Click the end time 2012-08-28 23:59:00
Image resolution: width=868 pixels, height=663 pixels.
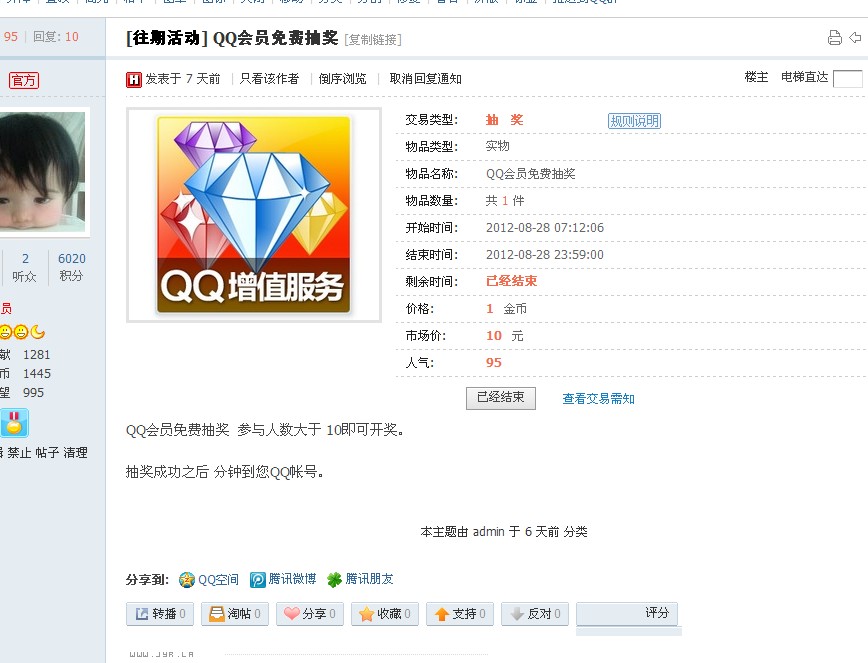(x=545, y=255)
